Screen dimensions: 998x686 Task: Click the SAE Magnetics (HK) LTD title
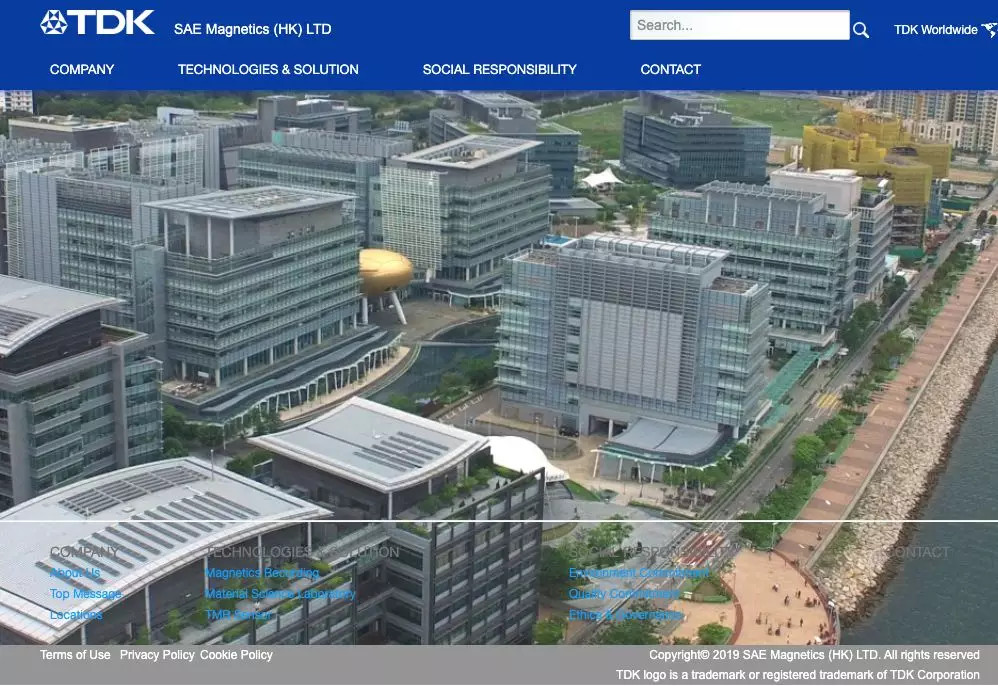tap(253, 29)
